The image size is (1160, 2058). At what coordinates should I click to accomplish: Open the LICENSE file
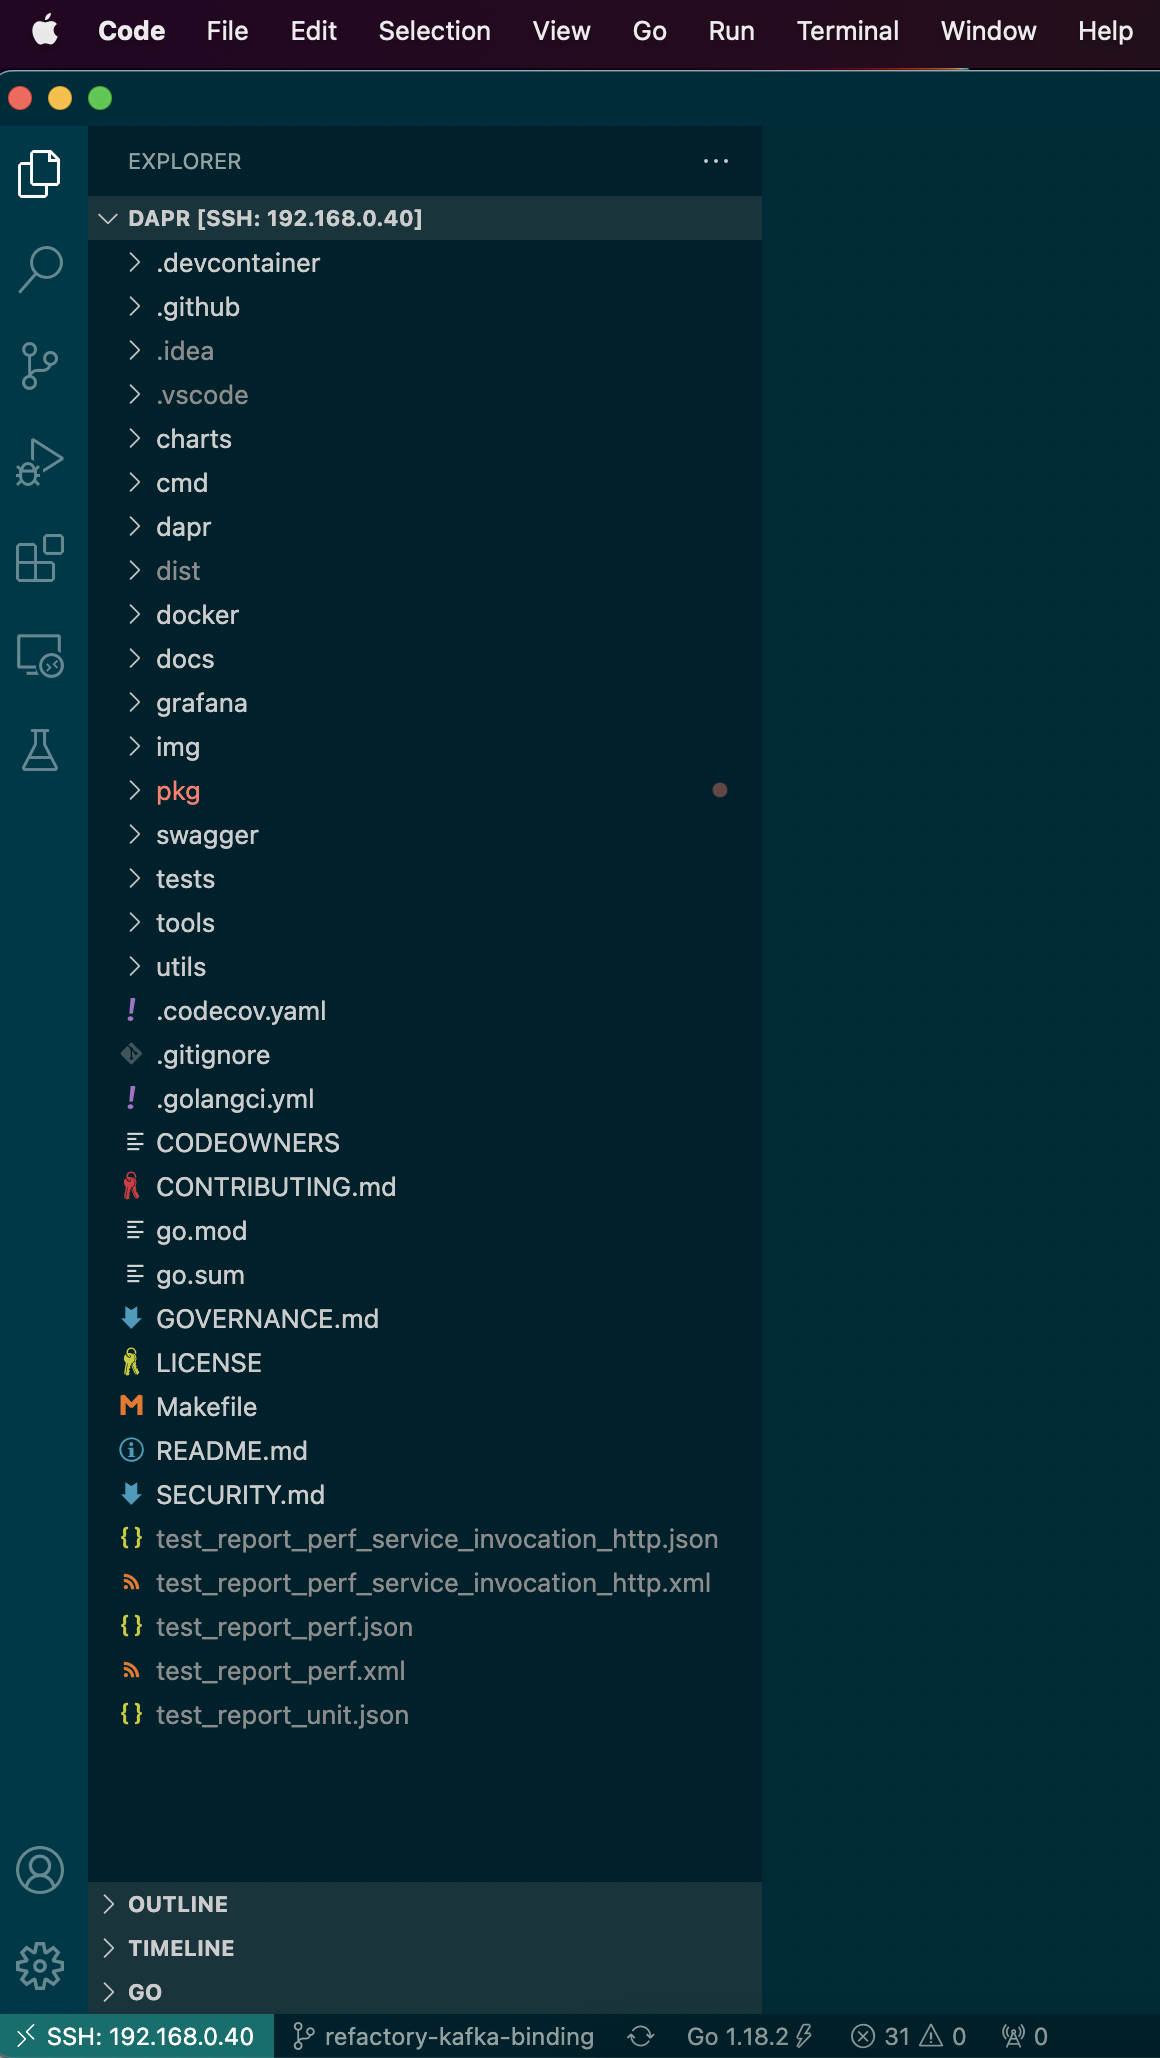[425, 1363]
